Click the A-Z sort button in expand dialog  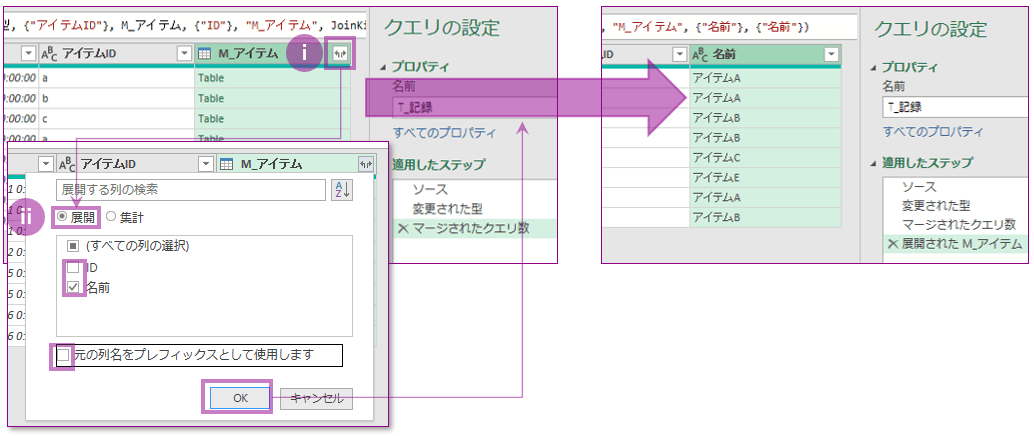(x=341, y=190)
